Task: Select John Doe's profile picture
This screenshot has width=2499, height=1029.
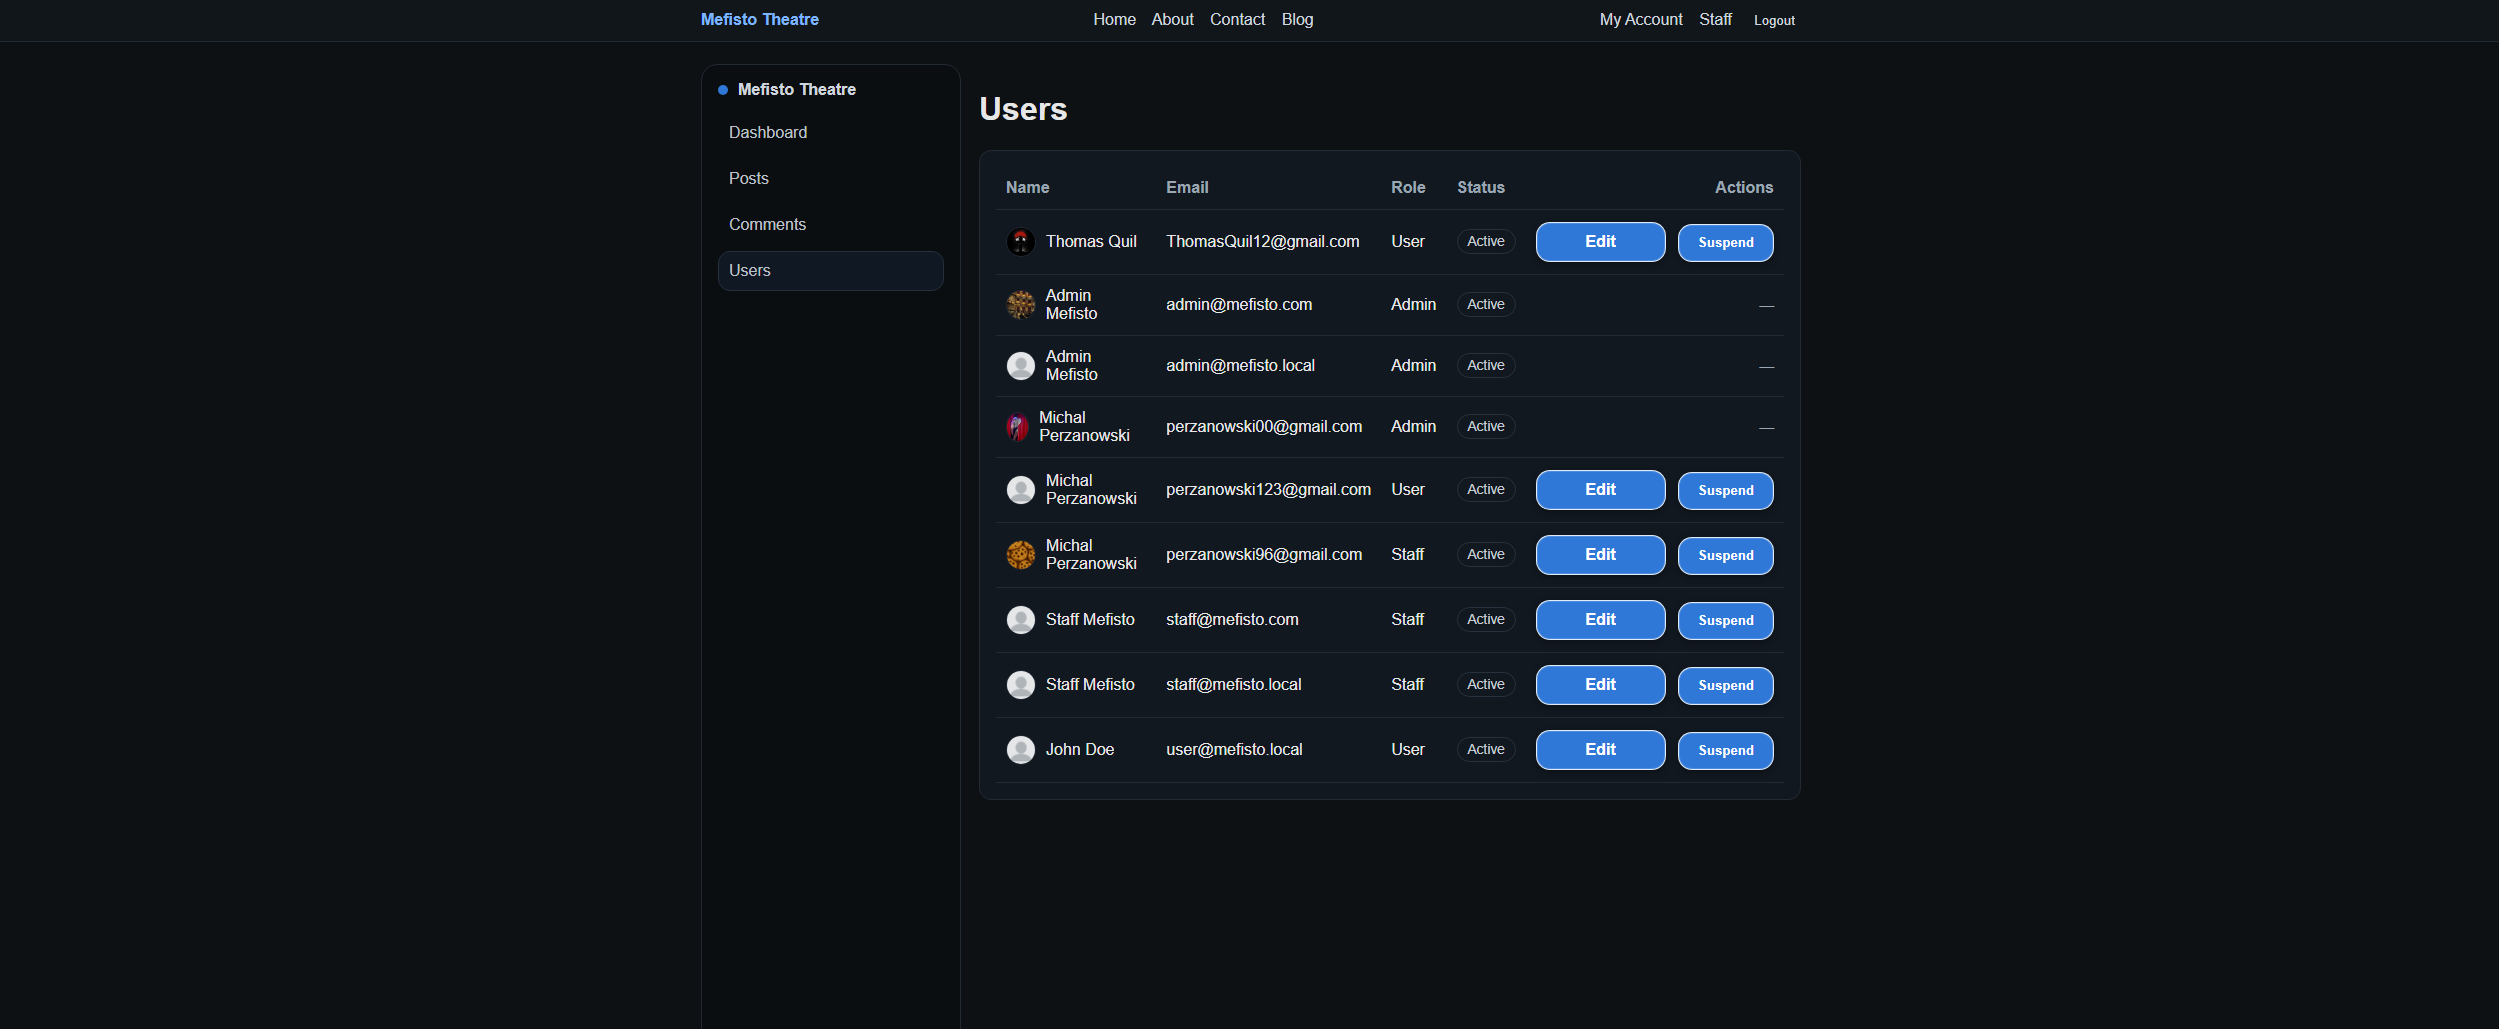Action: click(x=1021, y=749)
